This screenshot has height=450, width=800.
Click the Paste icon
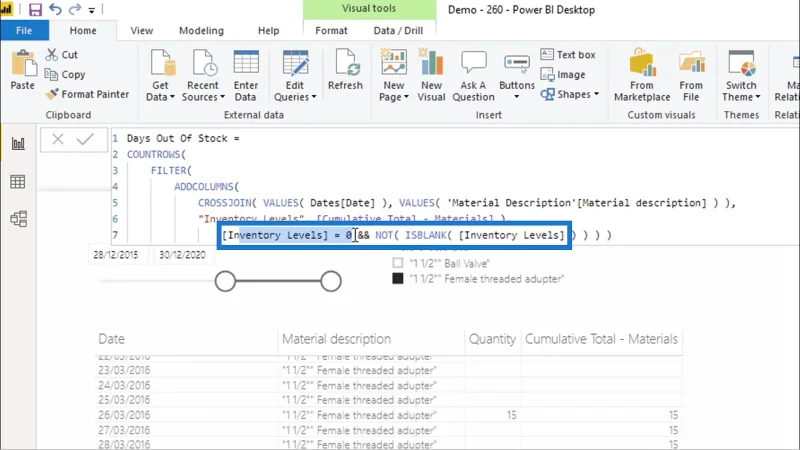(23, 64)
